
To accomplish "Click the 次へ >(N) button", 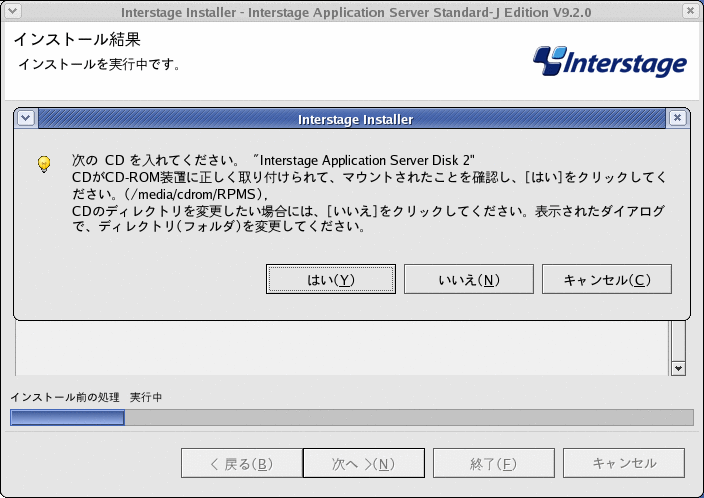I will pyautogui.click(x=364, y=463).
